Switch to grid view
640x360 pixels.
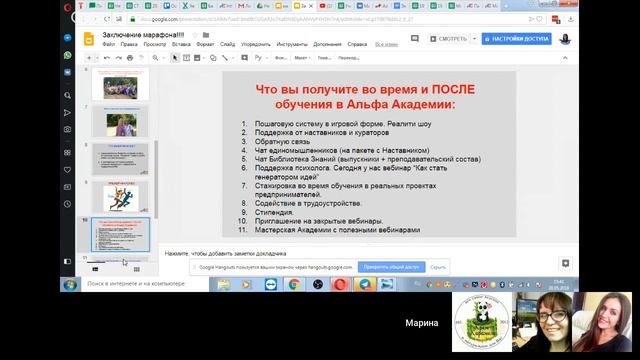pos(137,269)
